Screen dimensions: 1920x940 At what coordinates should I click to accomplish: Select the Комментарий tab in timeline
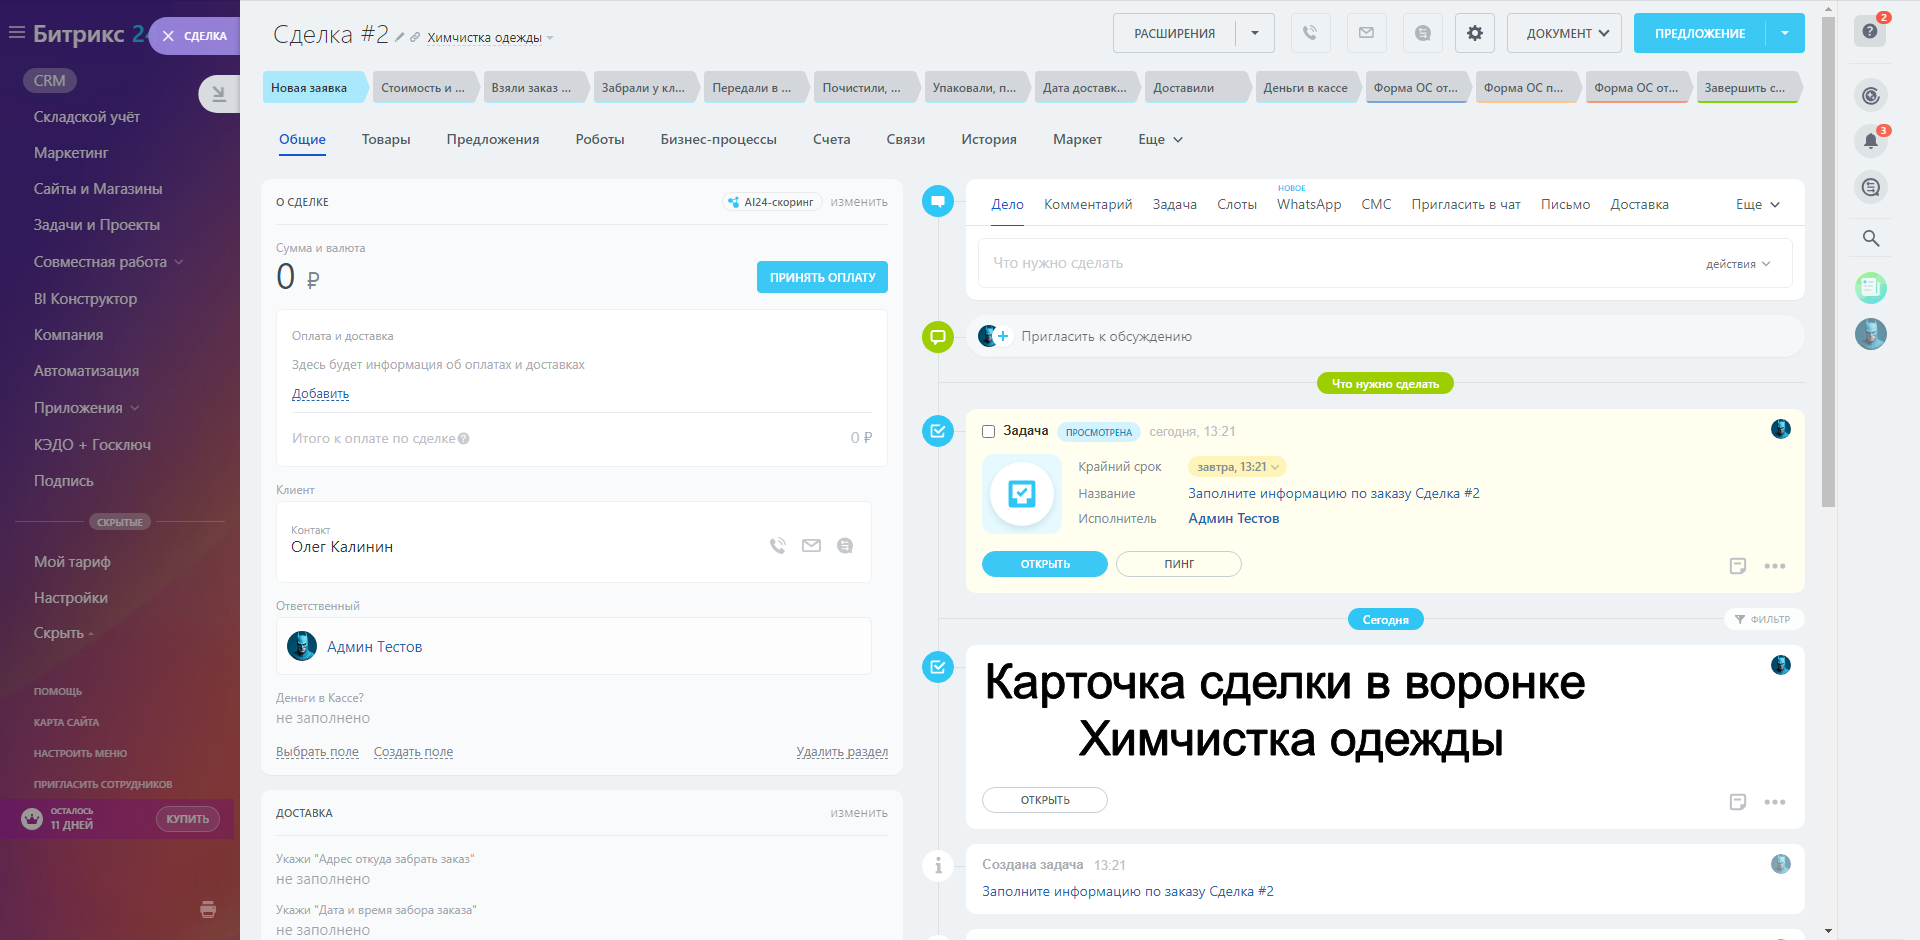coord(1088,205)
